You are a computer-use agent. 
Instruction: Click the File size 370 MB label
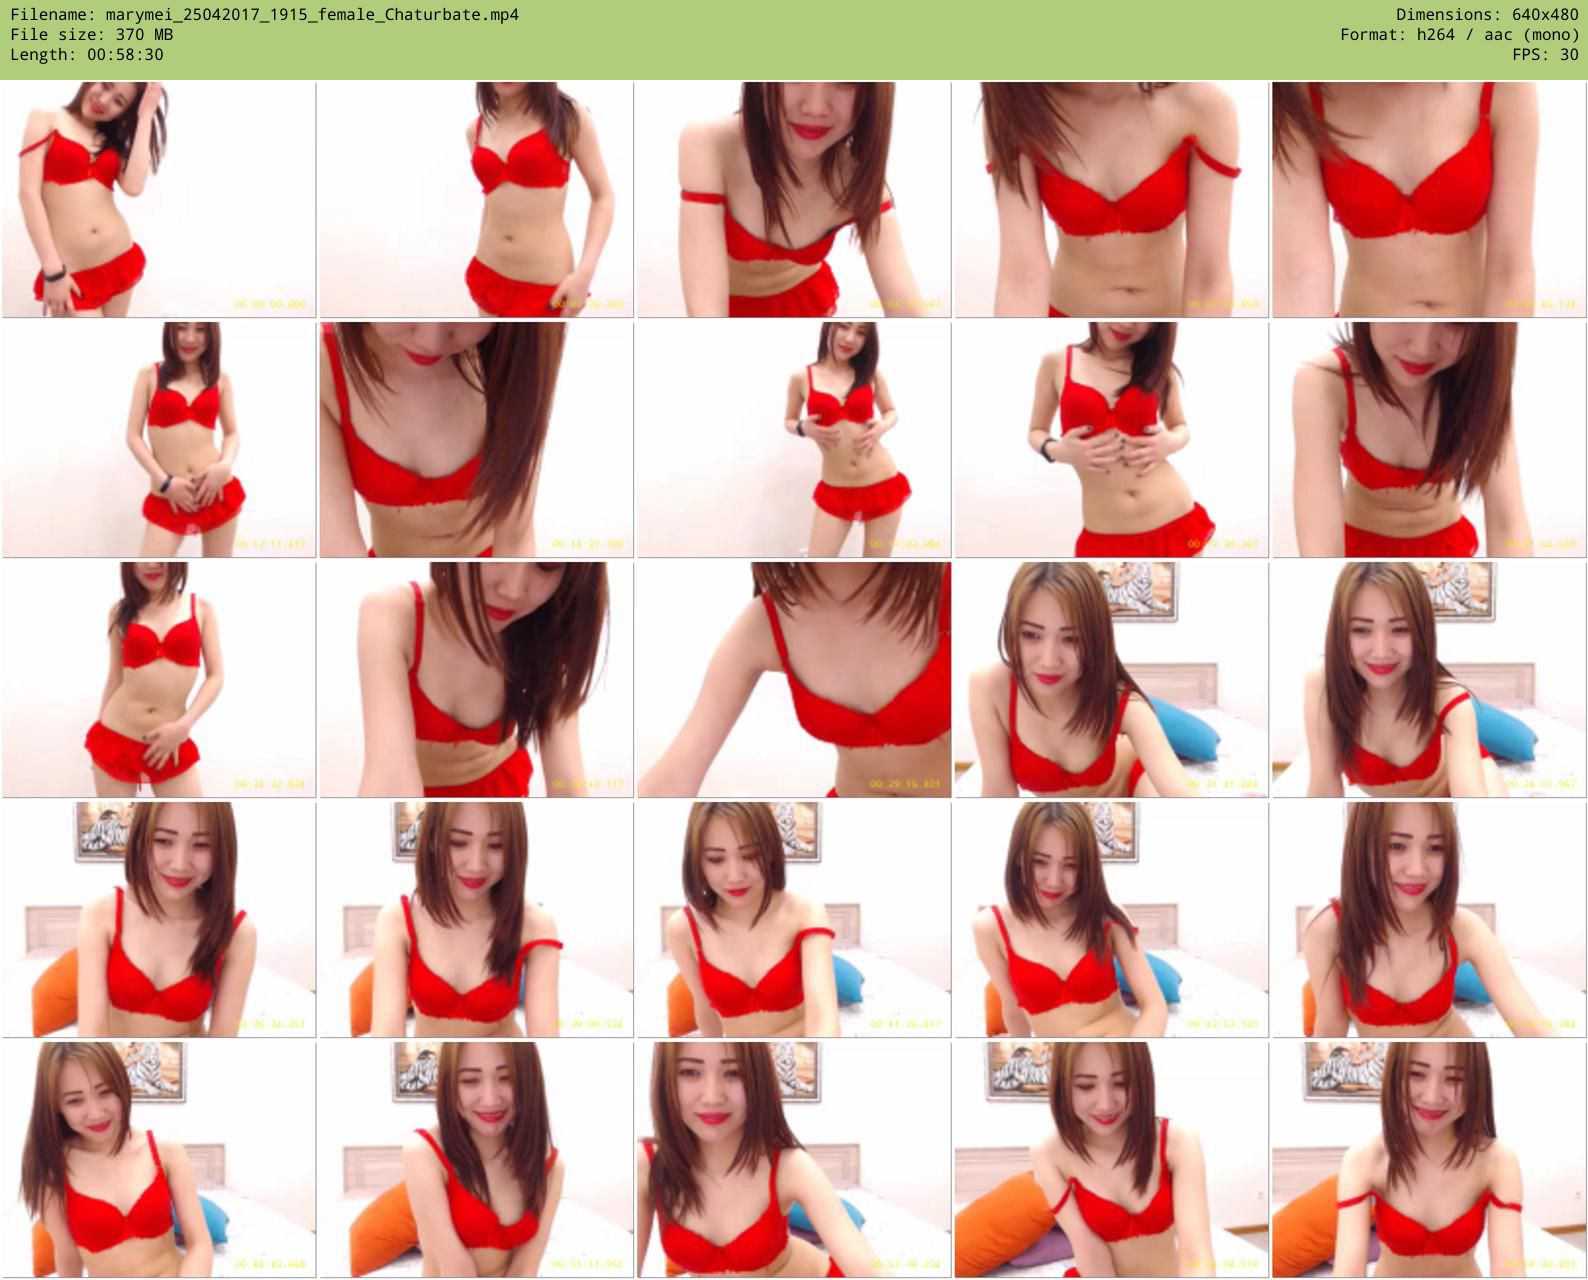(91, 35)
